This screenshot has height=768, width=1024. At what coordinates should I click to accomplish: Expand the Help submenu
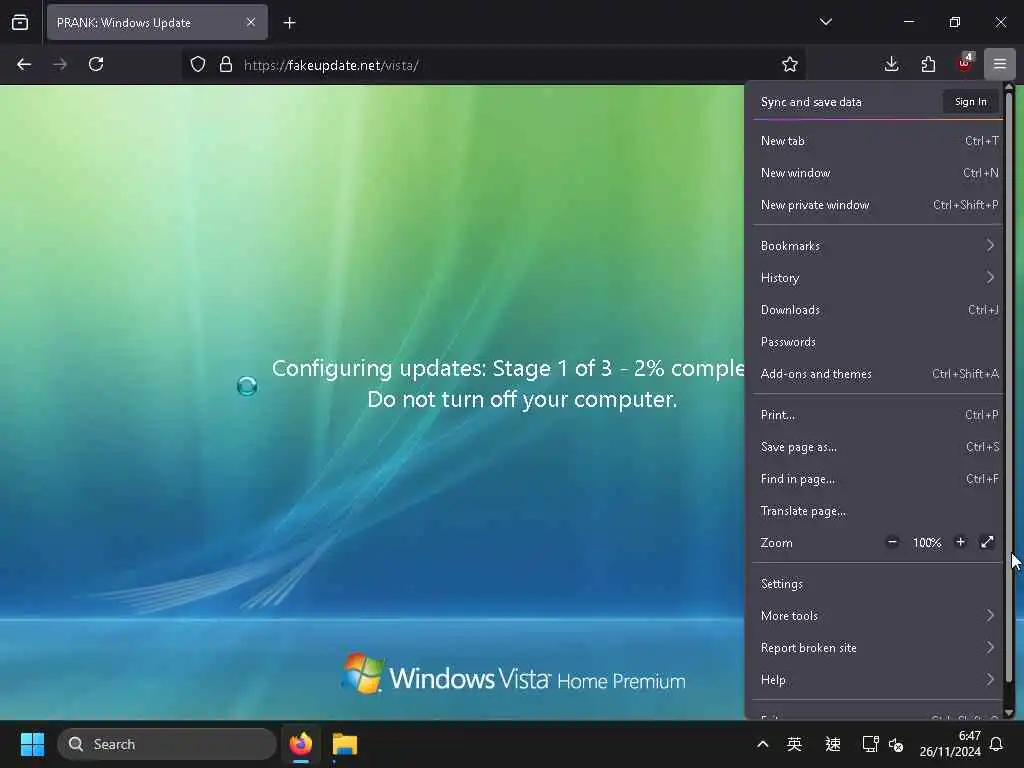(x=877, y=680)
